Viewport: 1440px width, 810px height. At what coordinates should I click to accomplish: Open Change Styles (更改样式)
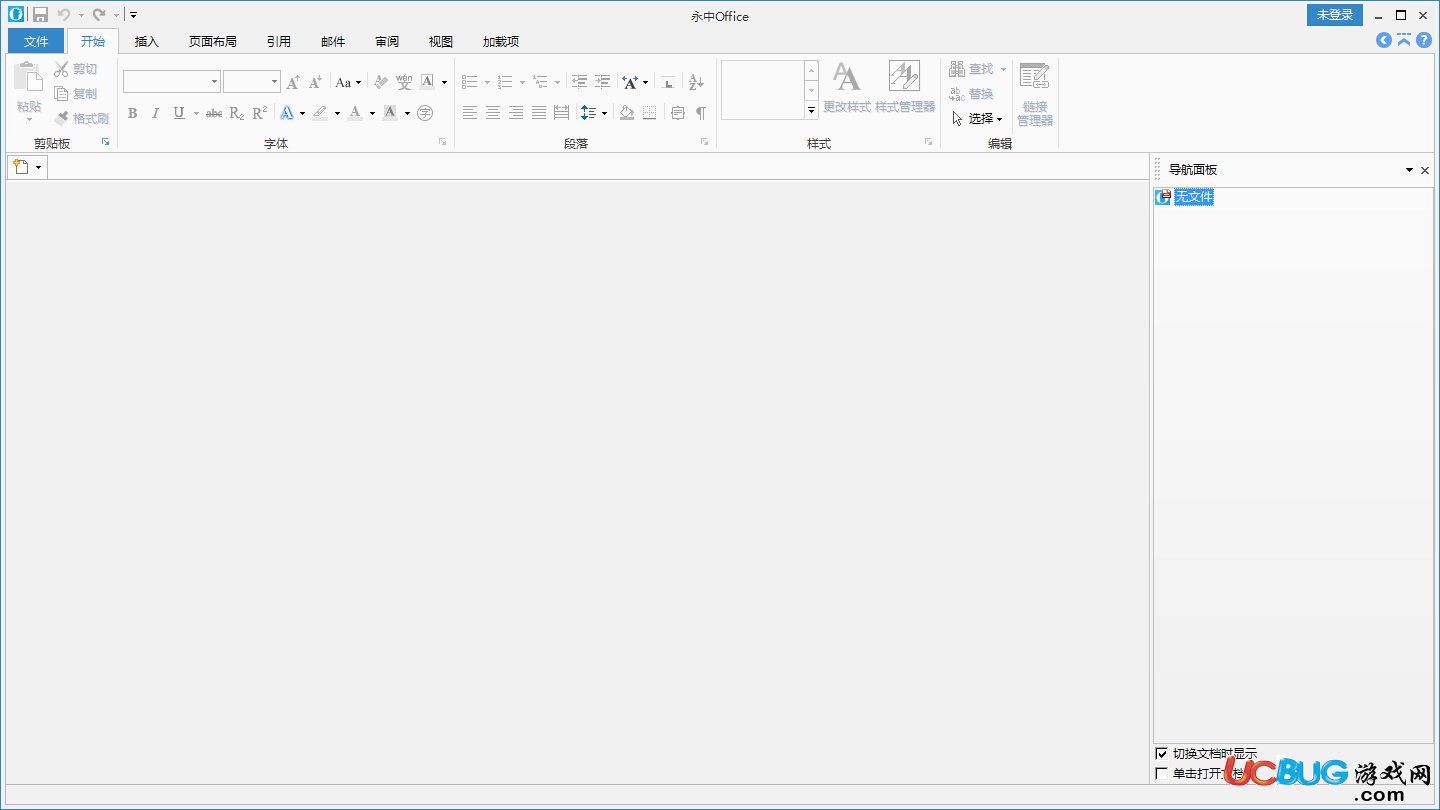tap(847, 88)
